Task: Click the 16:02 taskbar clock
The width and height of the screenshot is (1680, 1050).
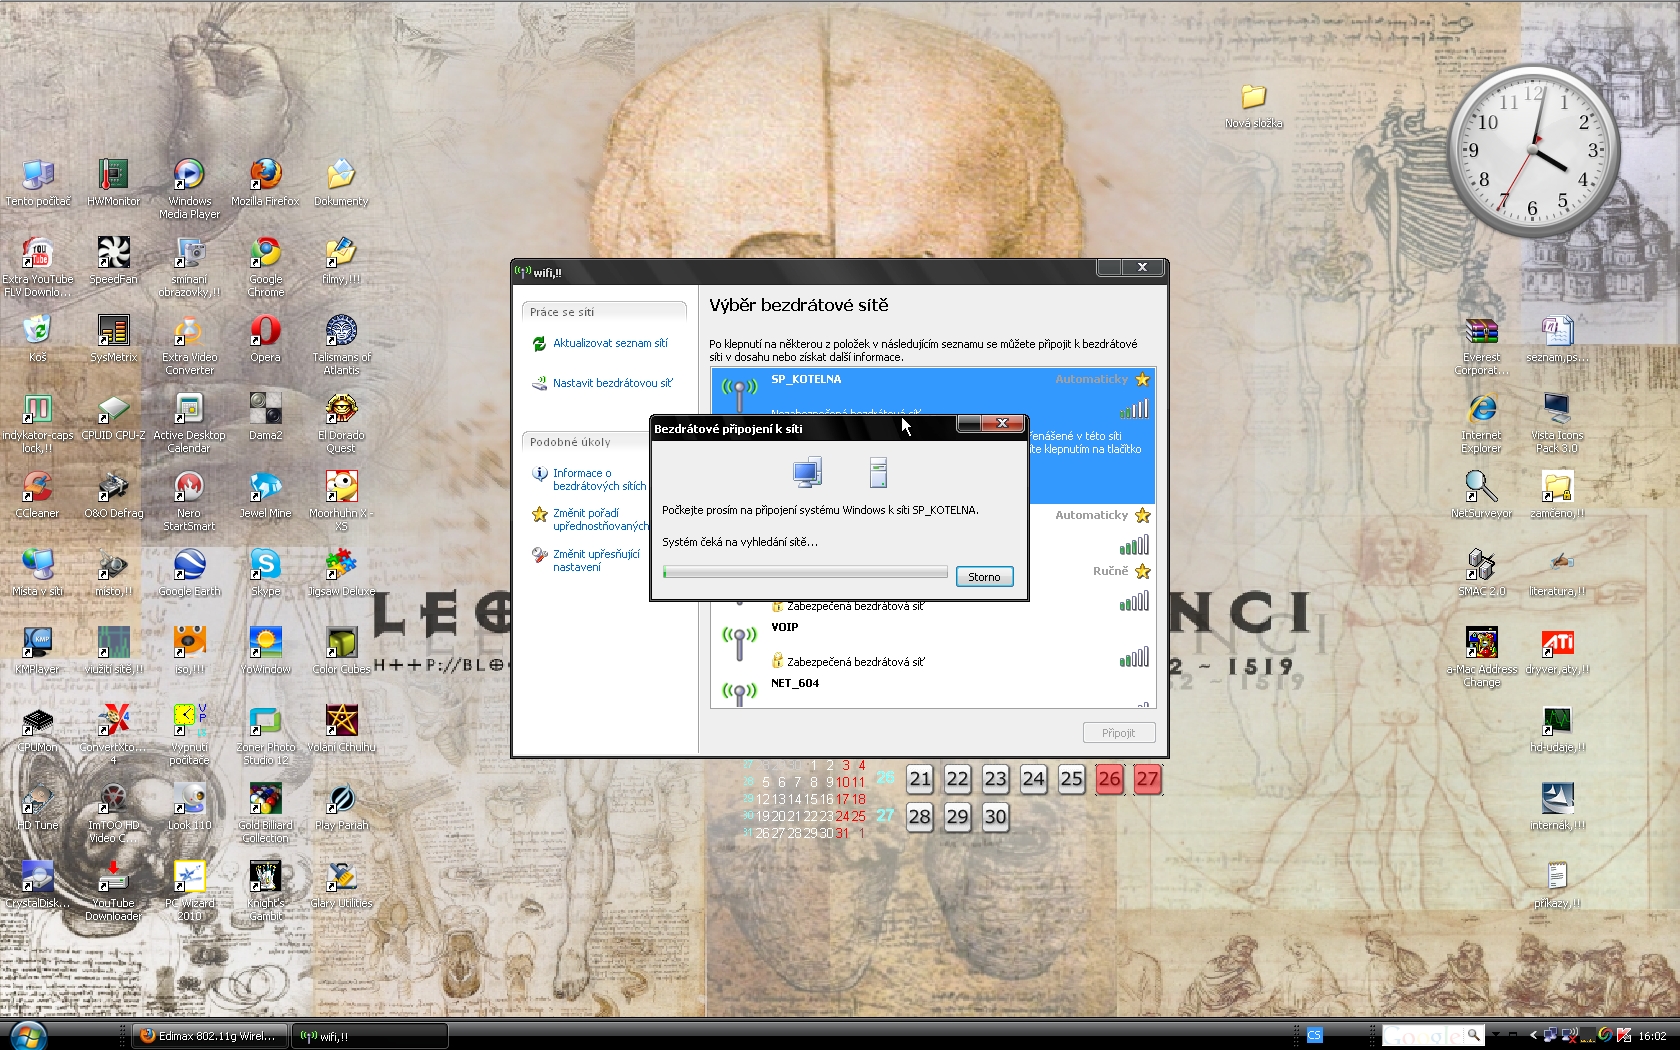Action: click(x=1652, y=1036)
